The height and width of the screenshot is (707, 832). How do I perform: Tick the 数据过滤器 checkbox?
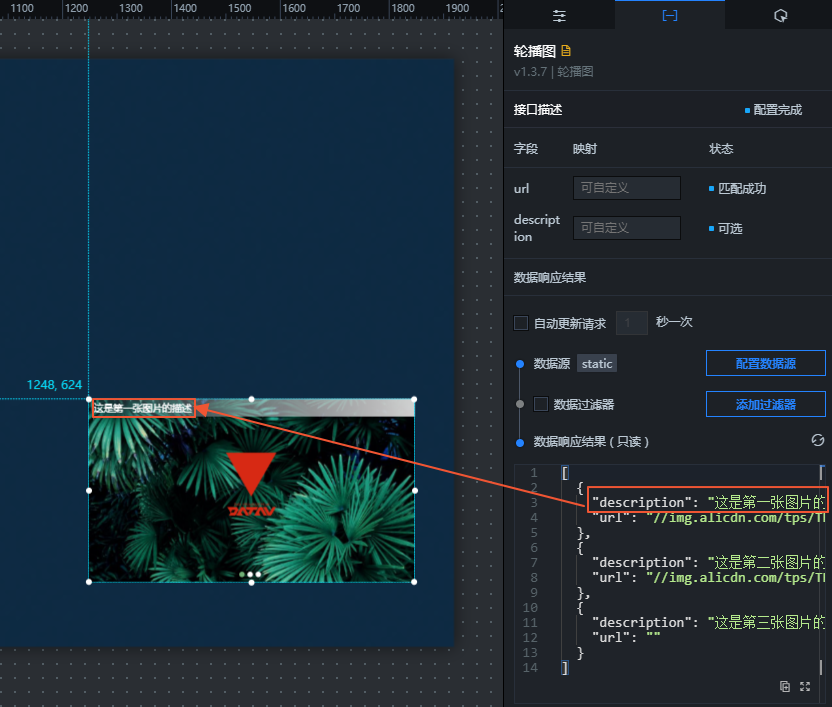coord(541,404)
